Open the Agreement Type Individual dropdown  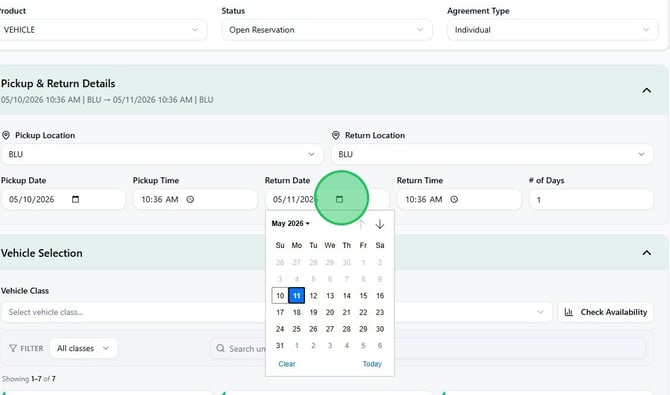(x=552, y=30)
